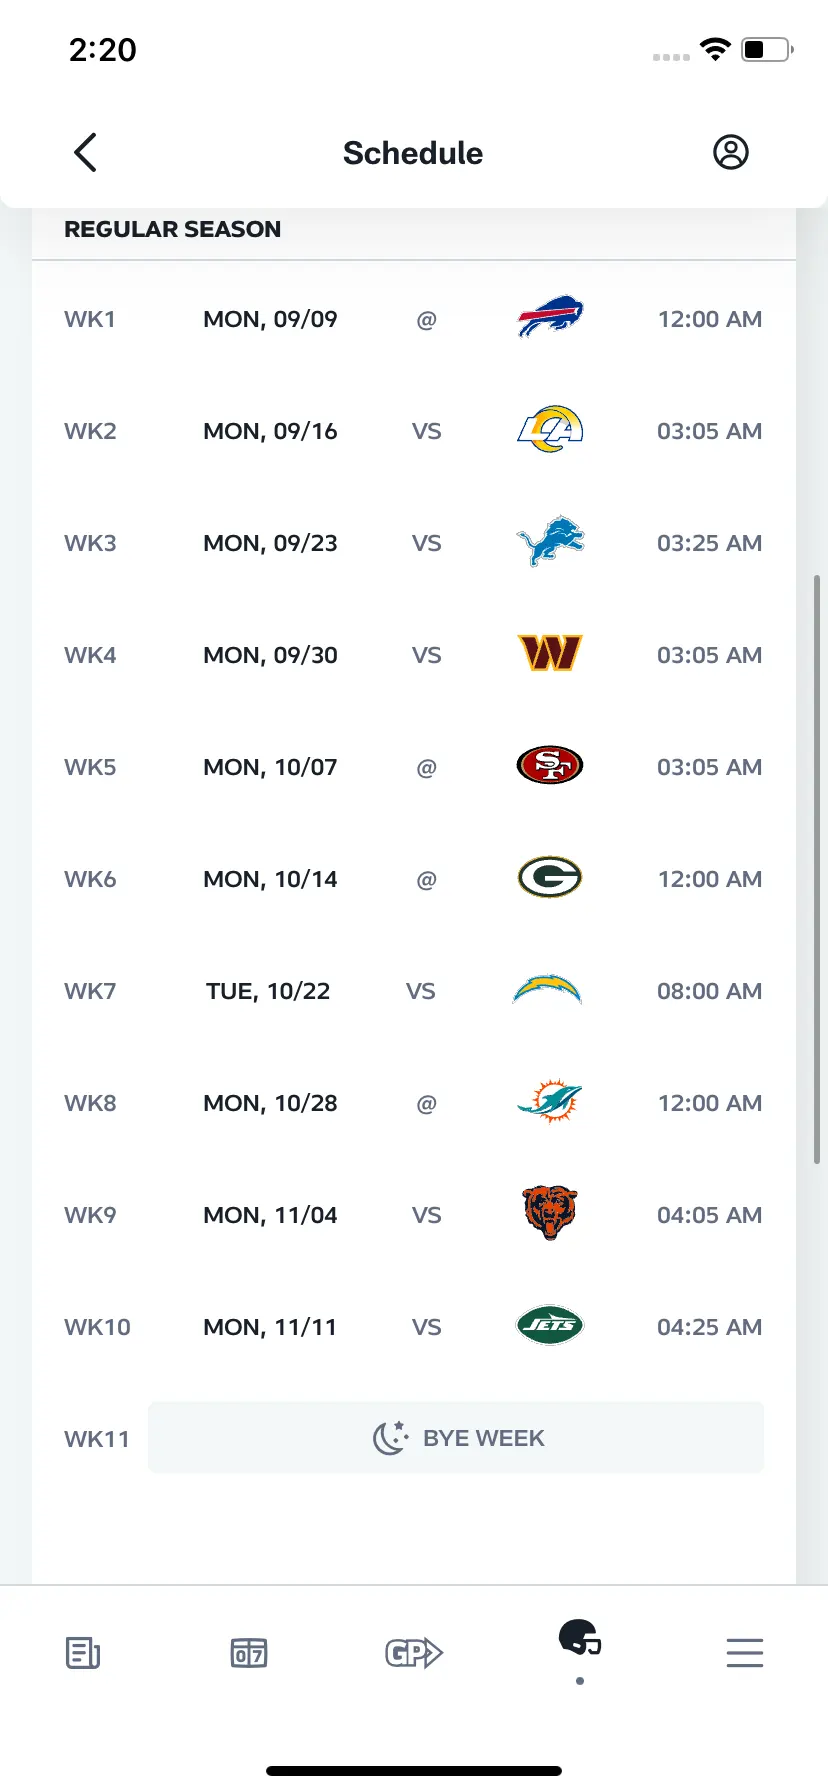Click the schedule list scrollbar

coord(817,870)
